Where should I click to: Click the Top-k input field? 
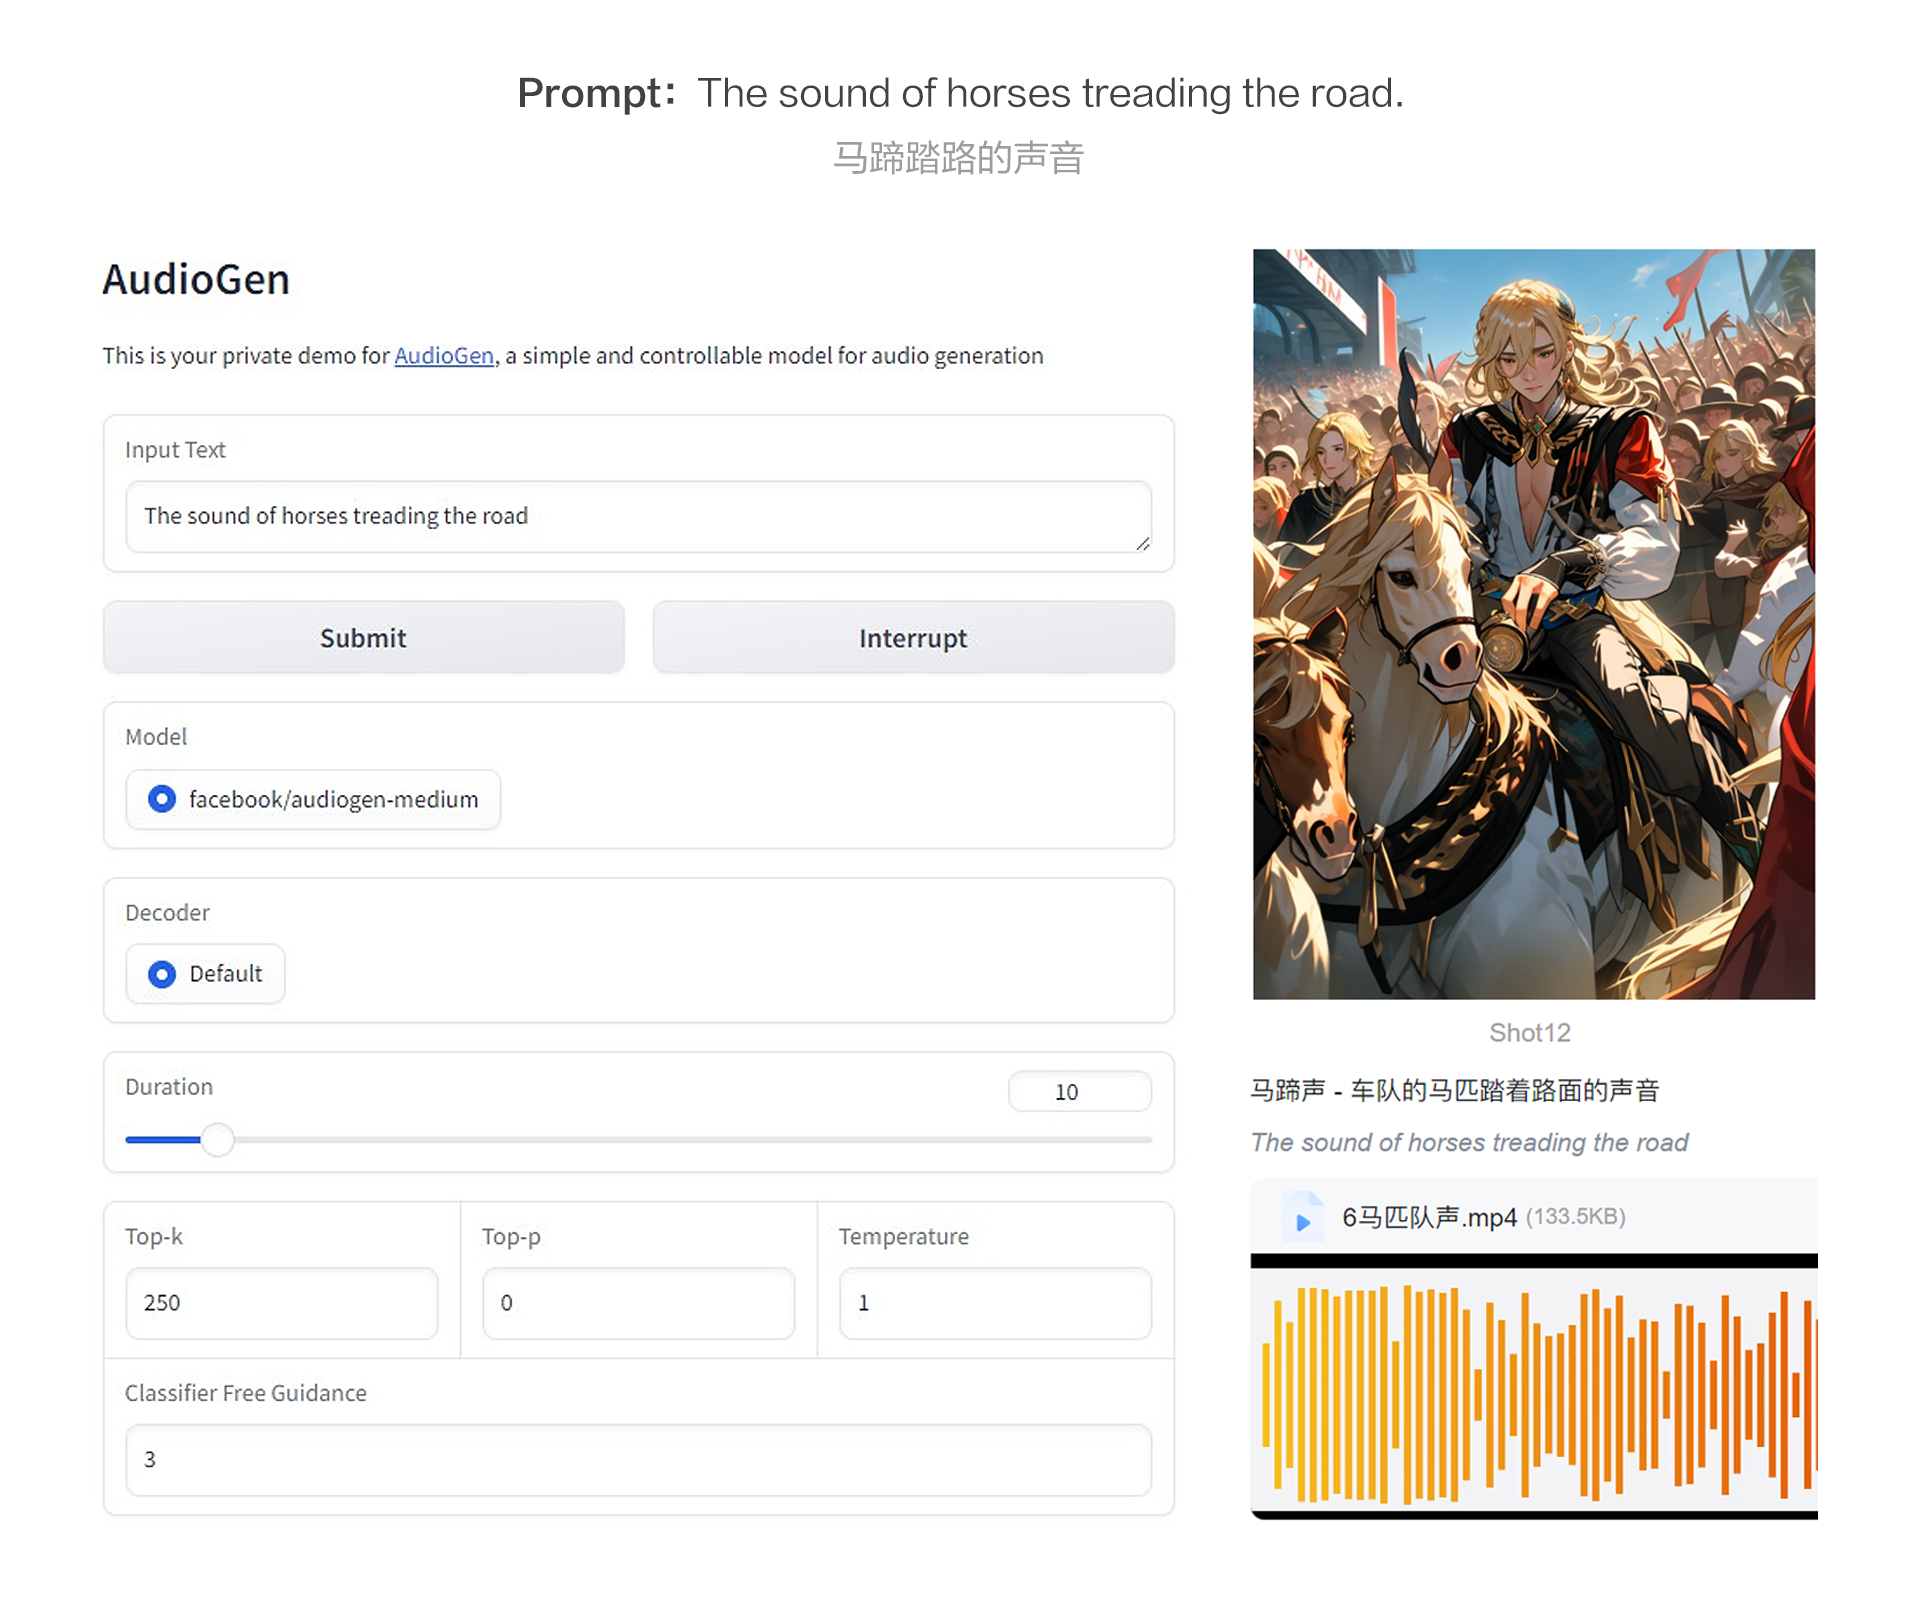tap(281, 1303)
